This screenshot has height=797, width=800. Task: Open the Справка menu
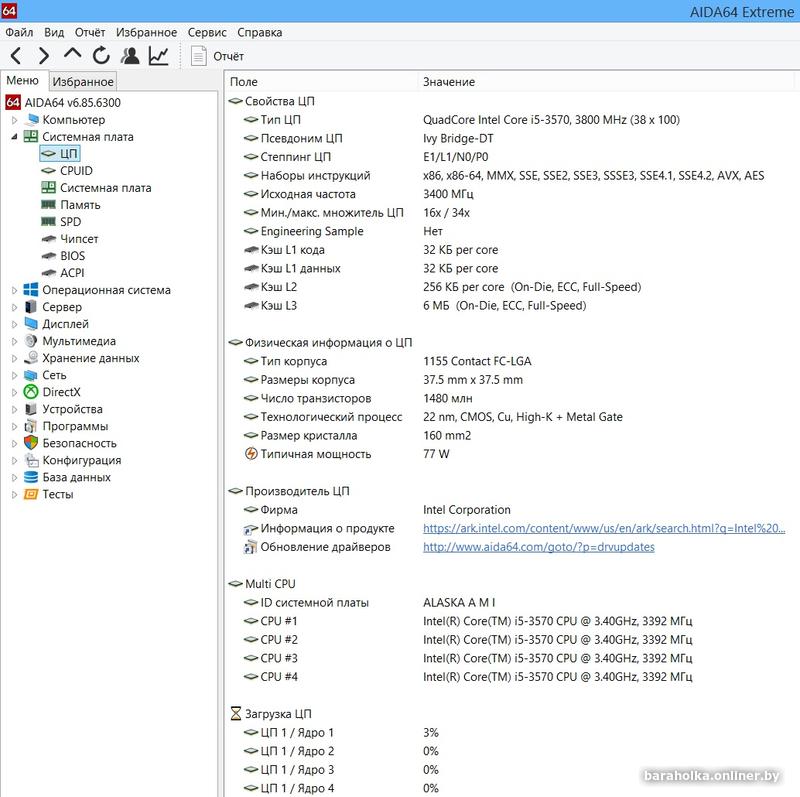260,32
